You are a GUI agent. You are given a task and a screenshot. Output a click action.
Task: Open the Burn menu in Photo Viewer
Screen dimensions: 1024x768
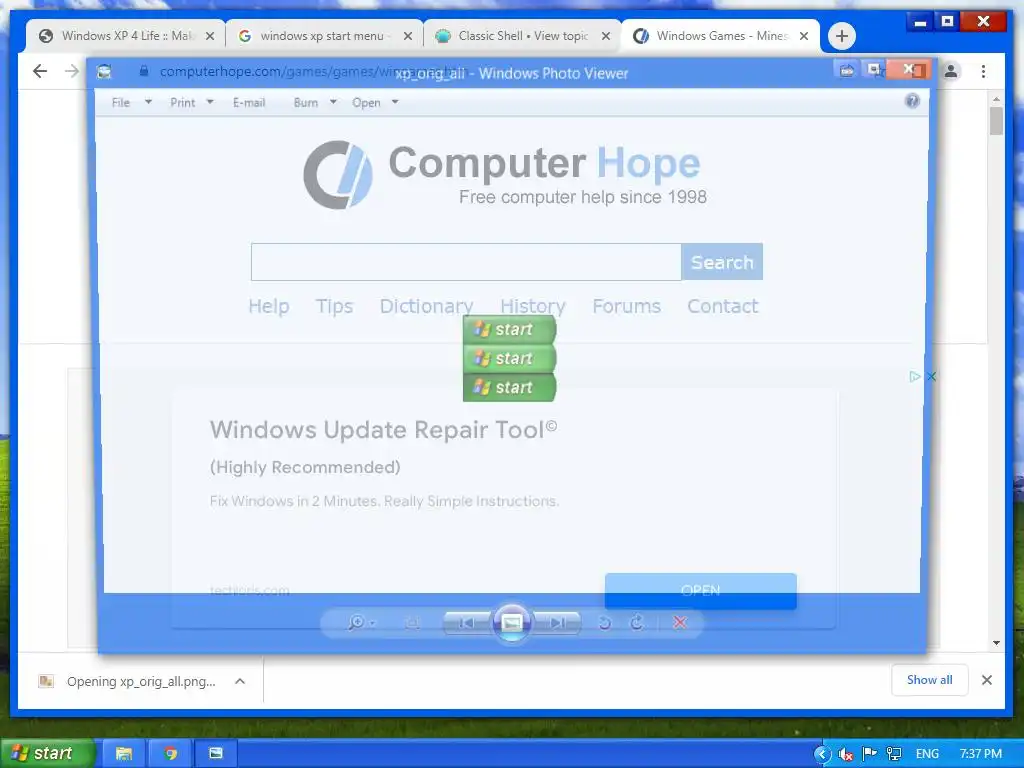[306, 103]
